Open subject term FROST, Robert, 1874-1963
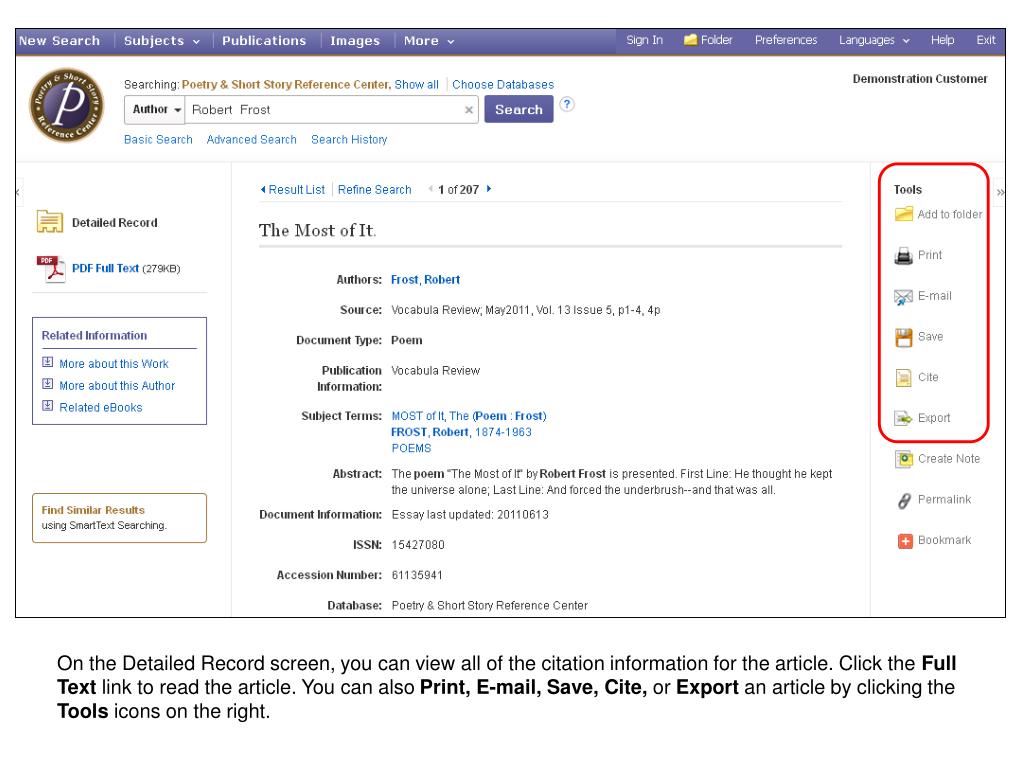1024x768 pixels. click(461, 432)
